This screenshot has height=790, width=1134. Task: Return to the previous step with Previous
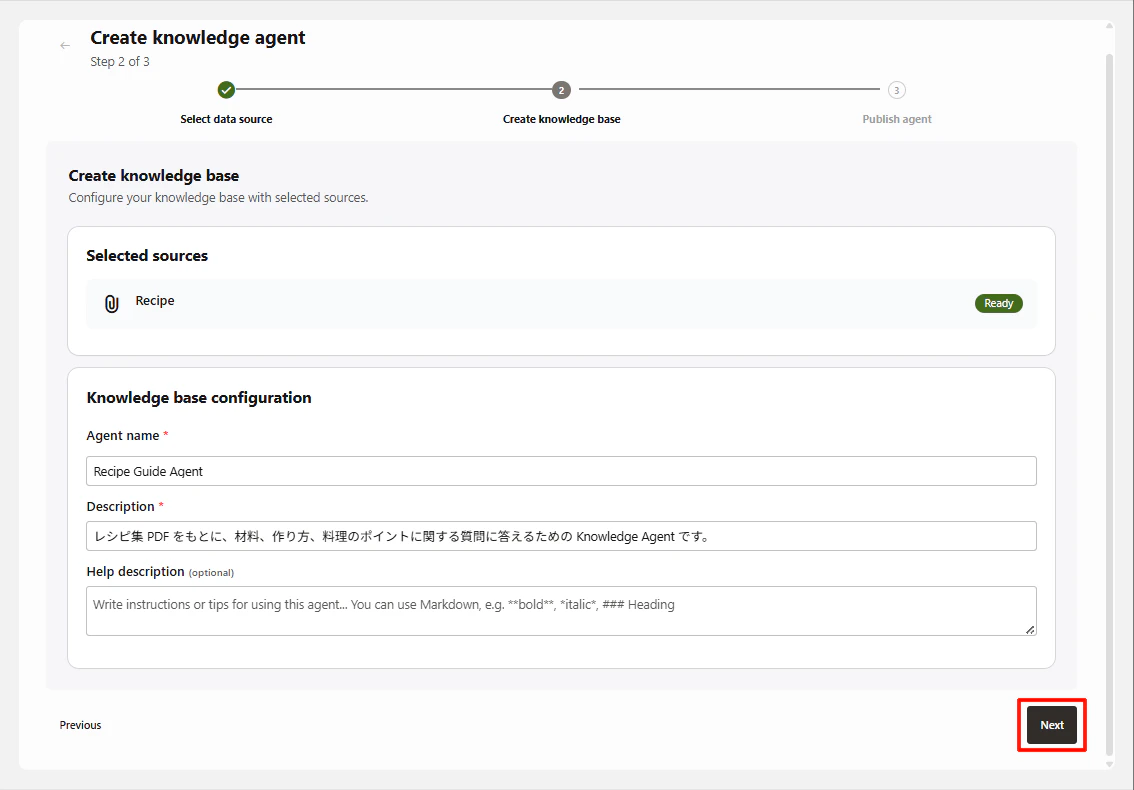[80, 725]
